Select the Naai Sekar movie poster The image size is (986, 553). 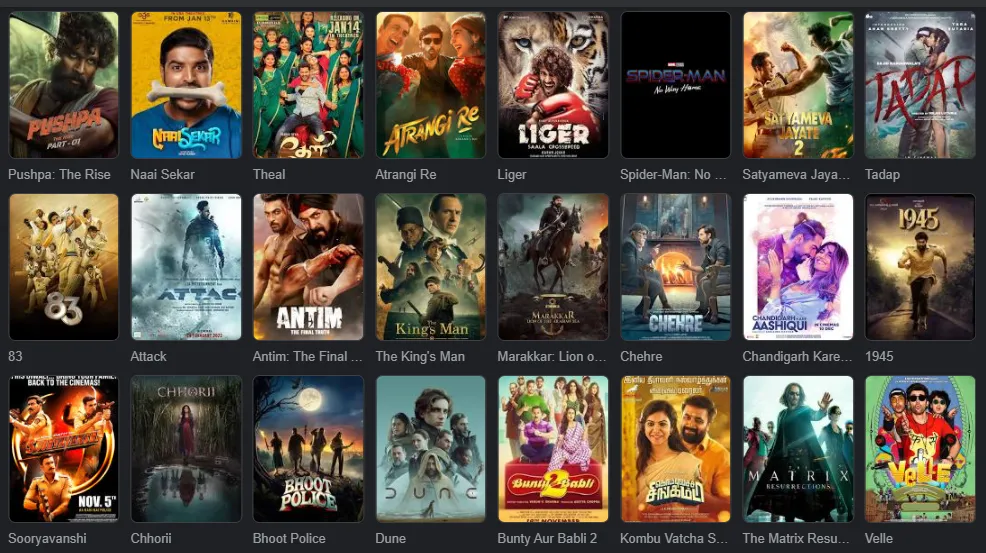click(186, 85)
